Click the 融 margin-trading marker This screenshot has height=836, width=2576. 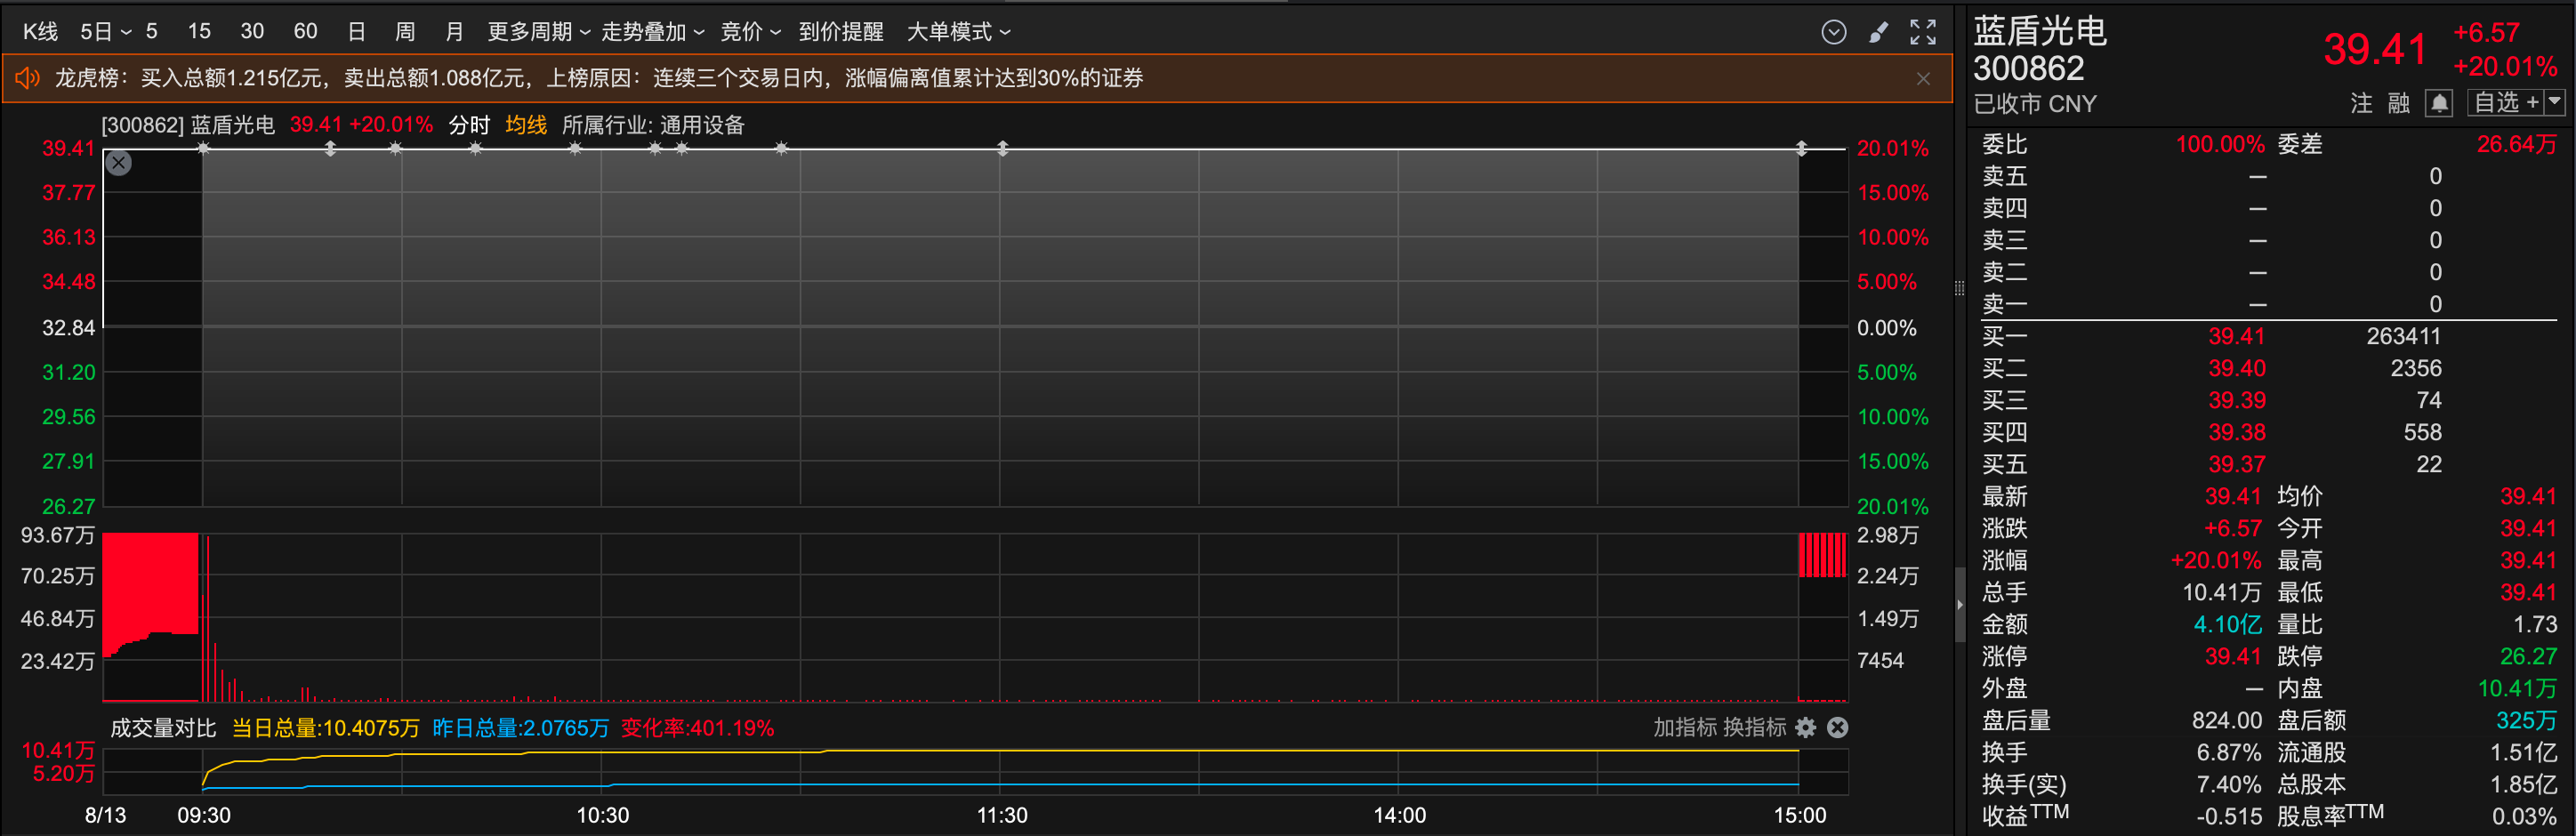[x=2398, y=103]
